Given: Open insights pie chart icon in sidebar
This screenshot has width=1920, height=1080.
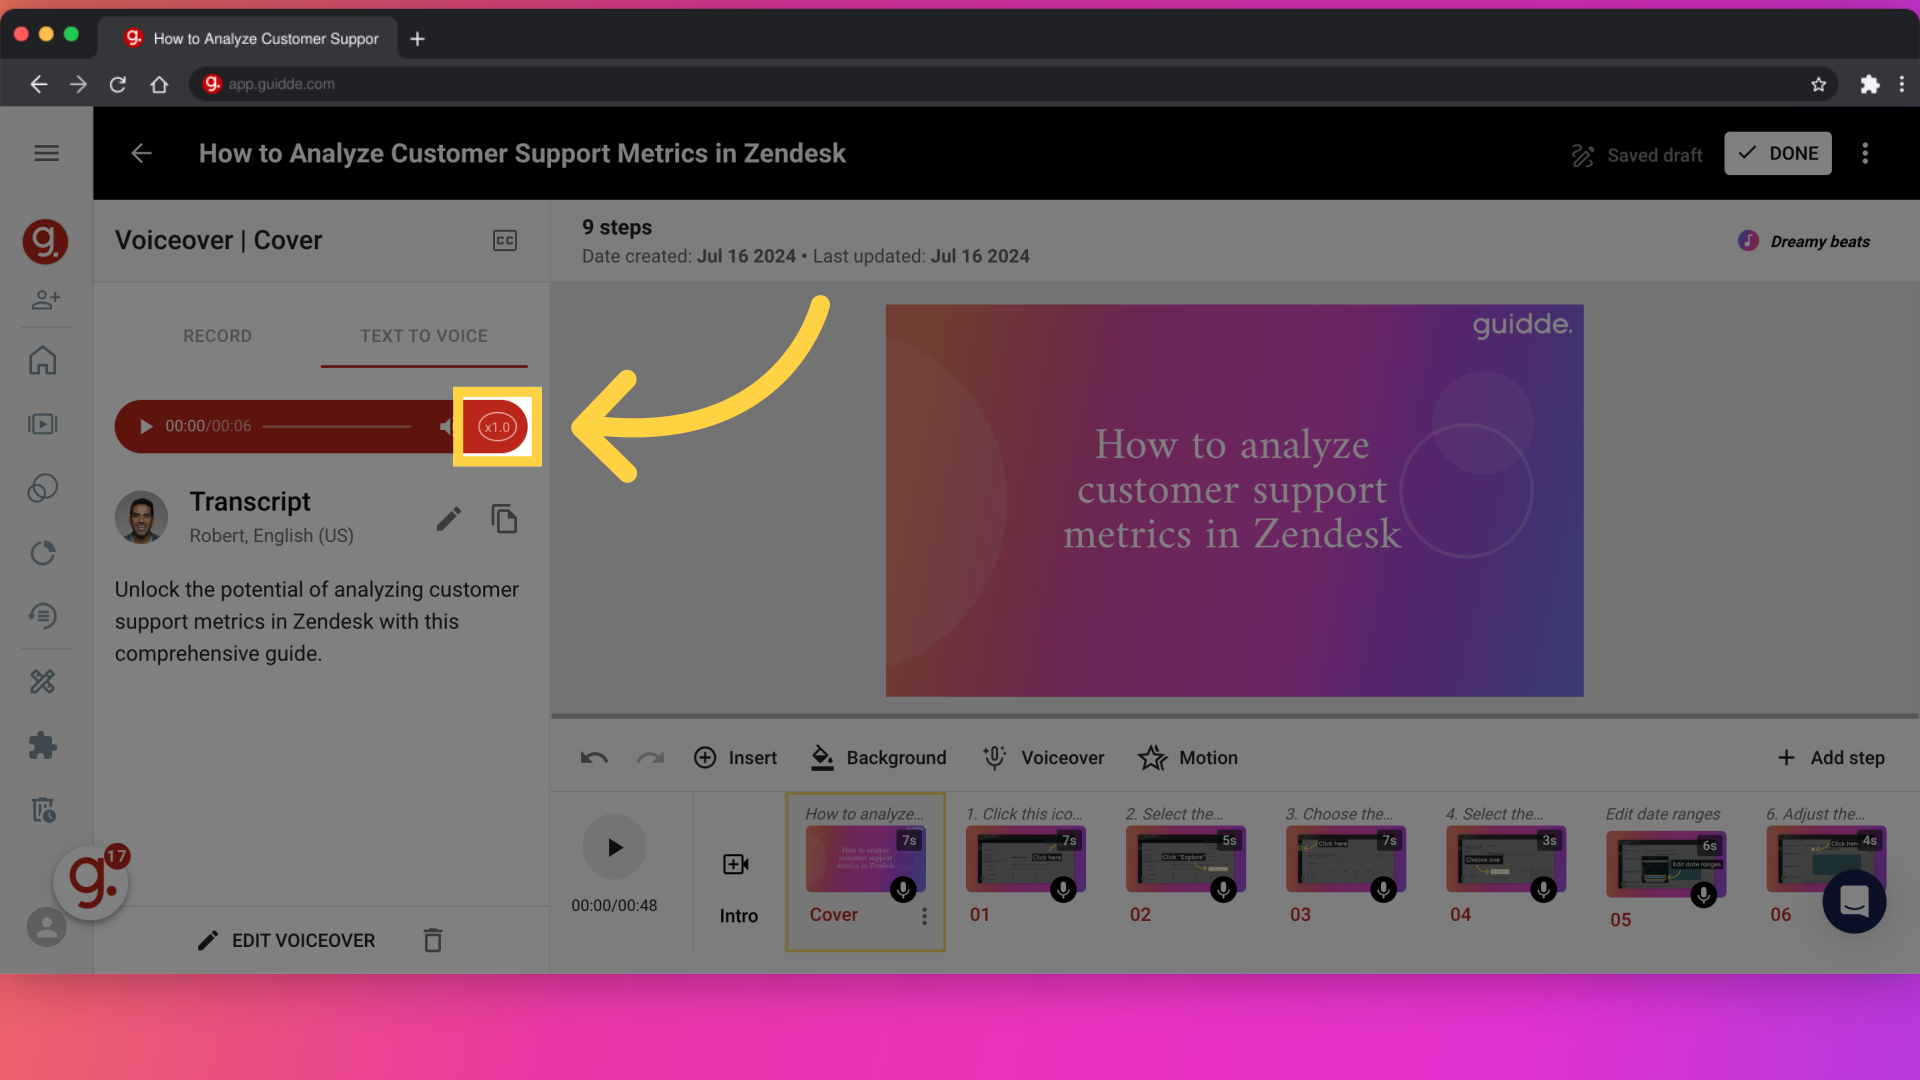Looking at the screenshot, I should (x=43, y=552).
